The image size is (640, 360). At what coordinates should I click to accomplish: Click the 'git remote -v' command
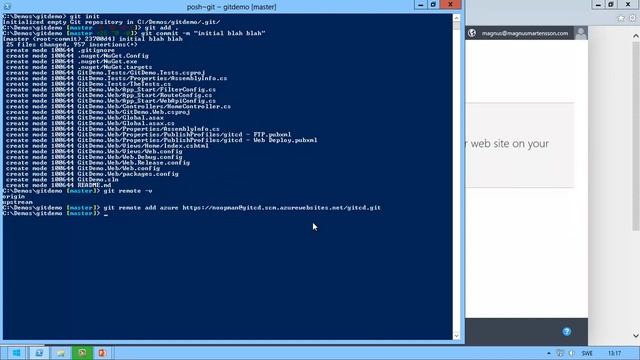128,191
